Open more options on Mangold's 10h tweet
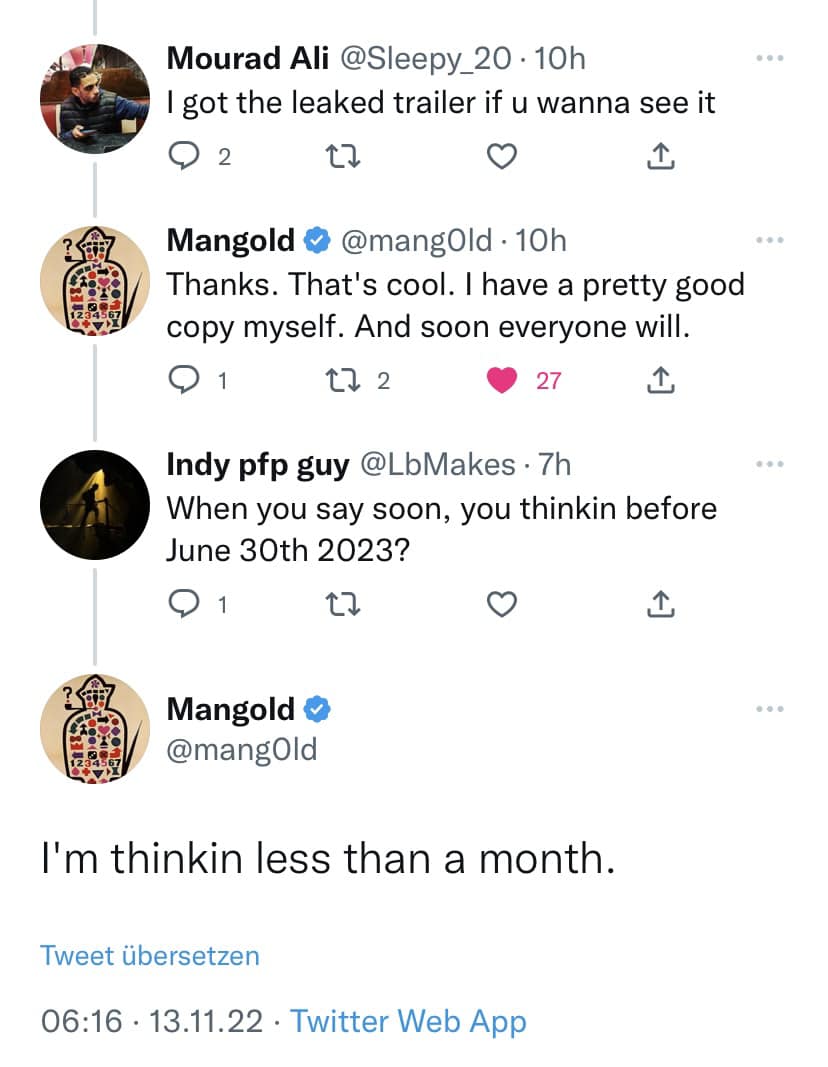 click(769, 241)
